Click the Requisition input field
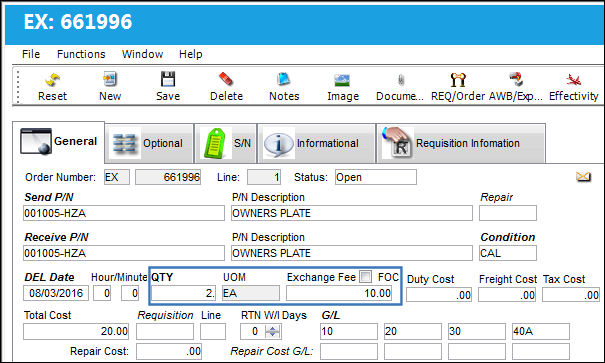Screen dimensions: 605x363 (x=165, y=331)
